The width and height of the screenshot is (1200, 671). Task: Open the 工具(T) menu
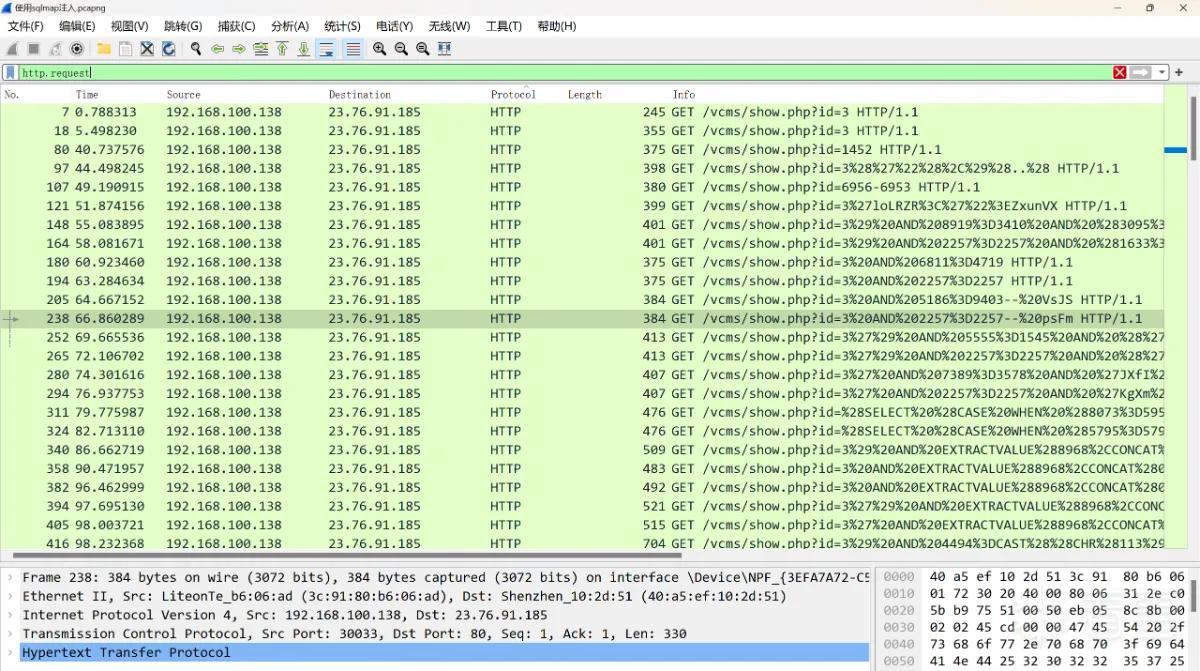(x=504, y=26)
